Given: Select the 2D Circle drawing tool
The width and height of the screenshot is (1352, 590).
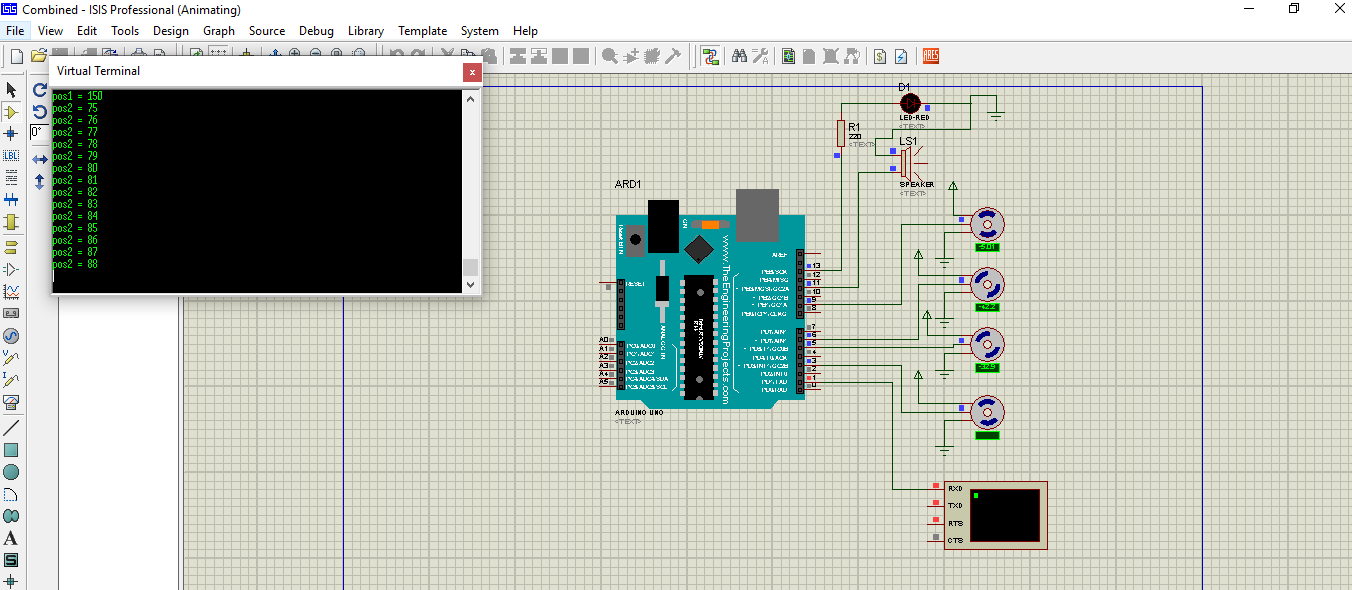Looking at the screenshot, I should point(11,472).
